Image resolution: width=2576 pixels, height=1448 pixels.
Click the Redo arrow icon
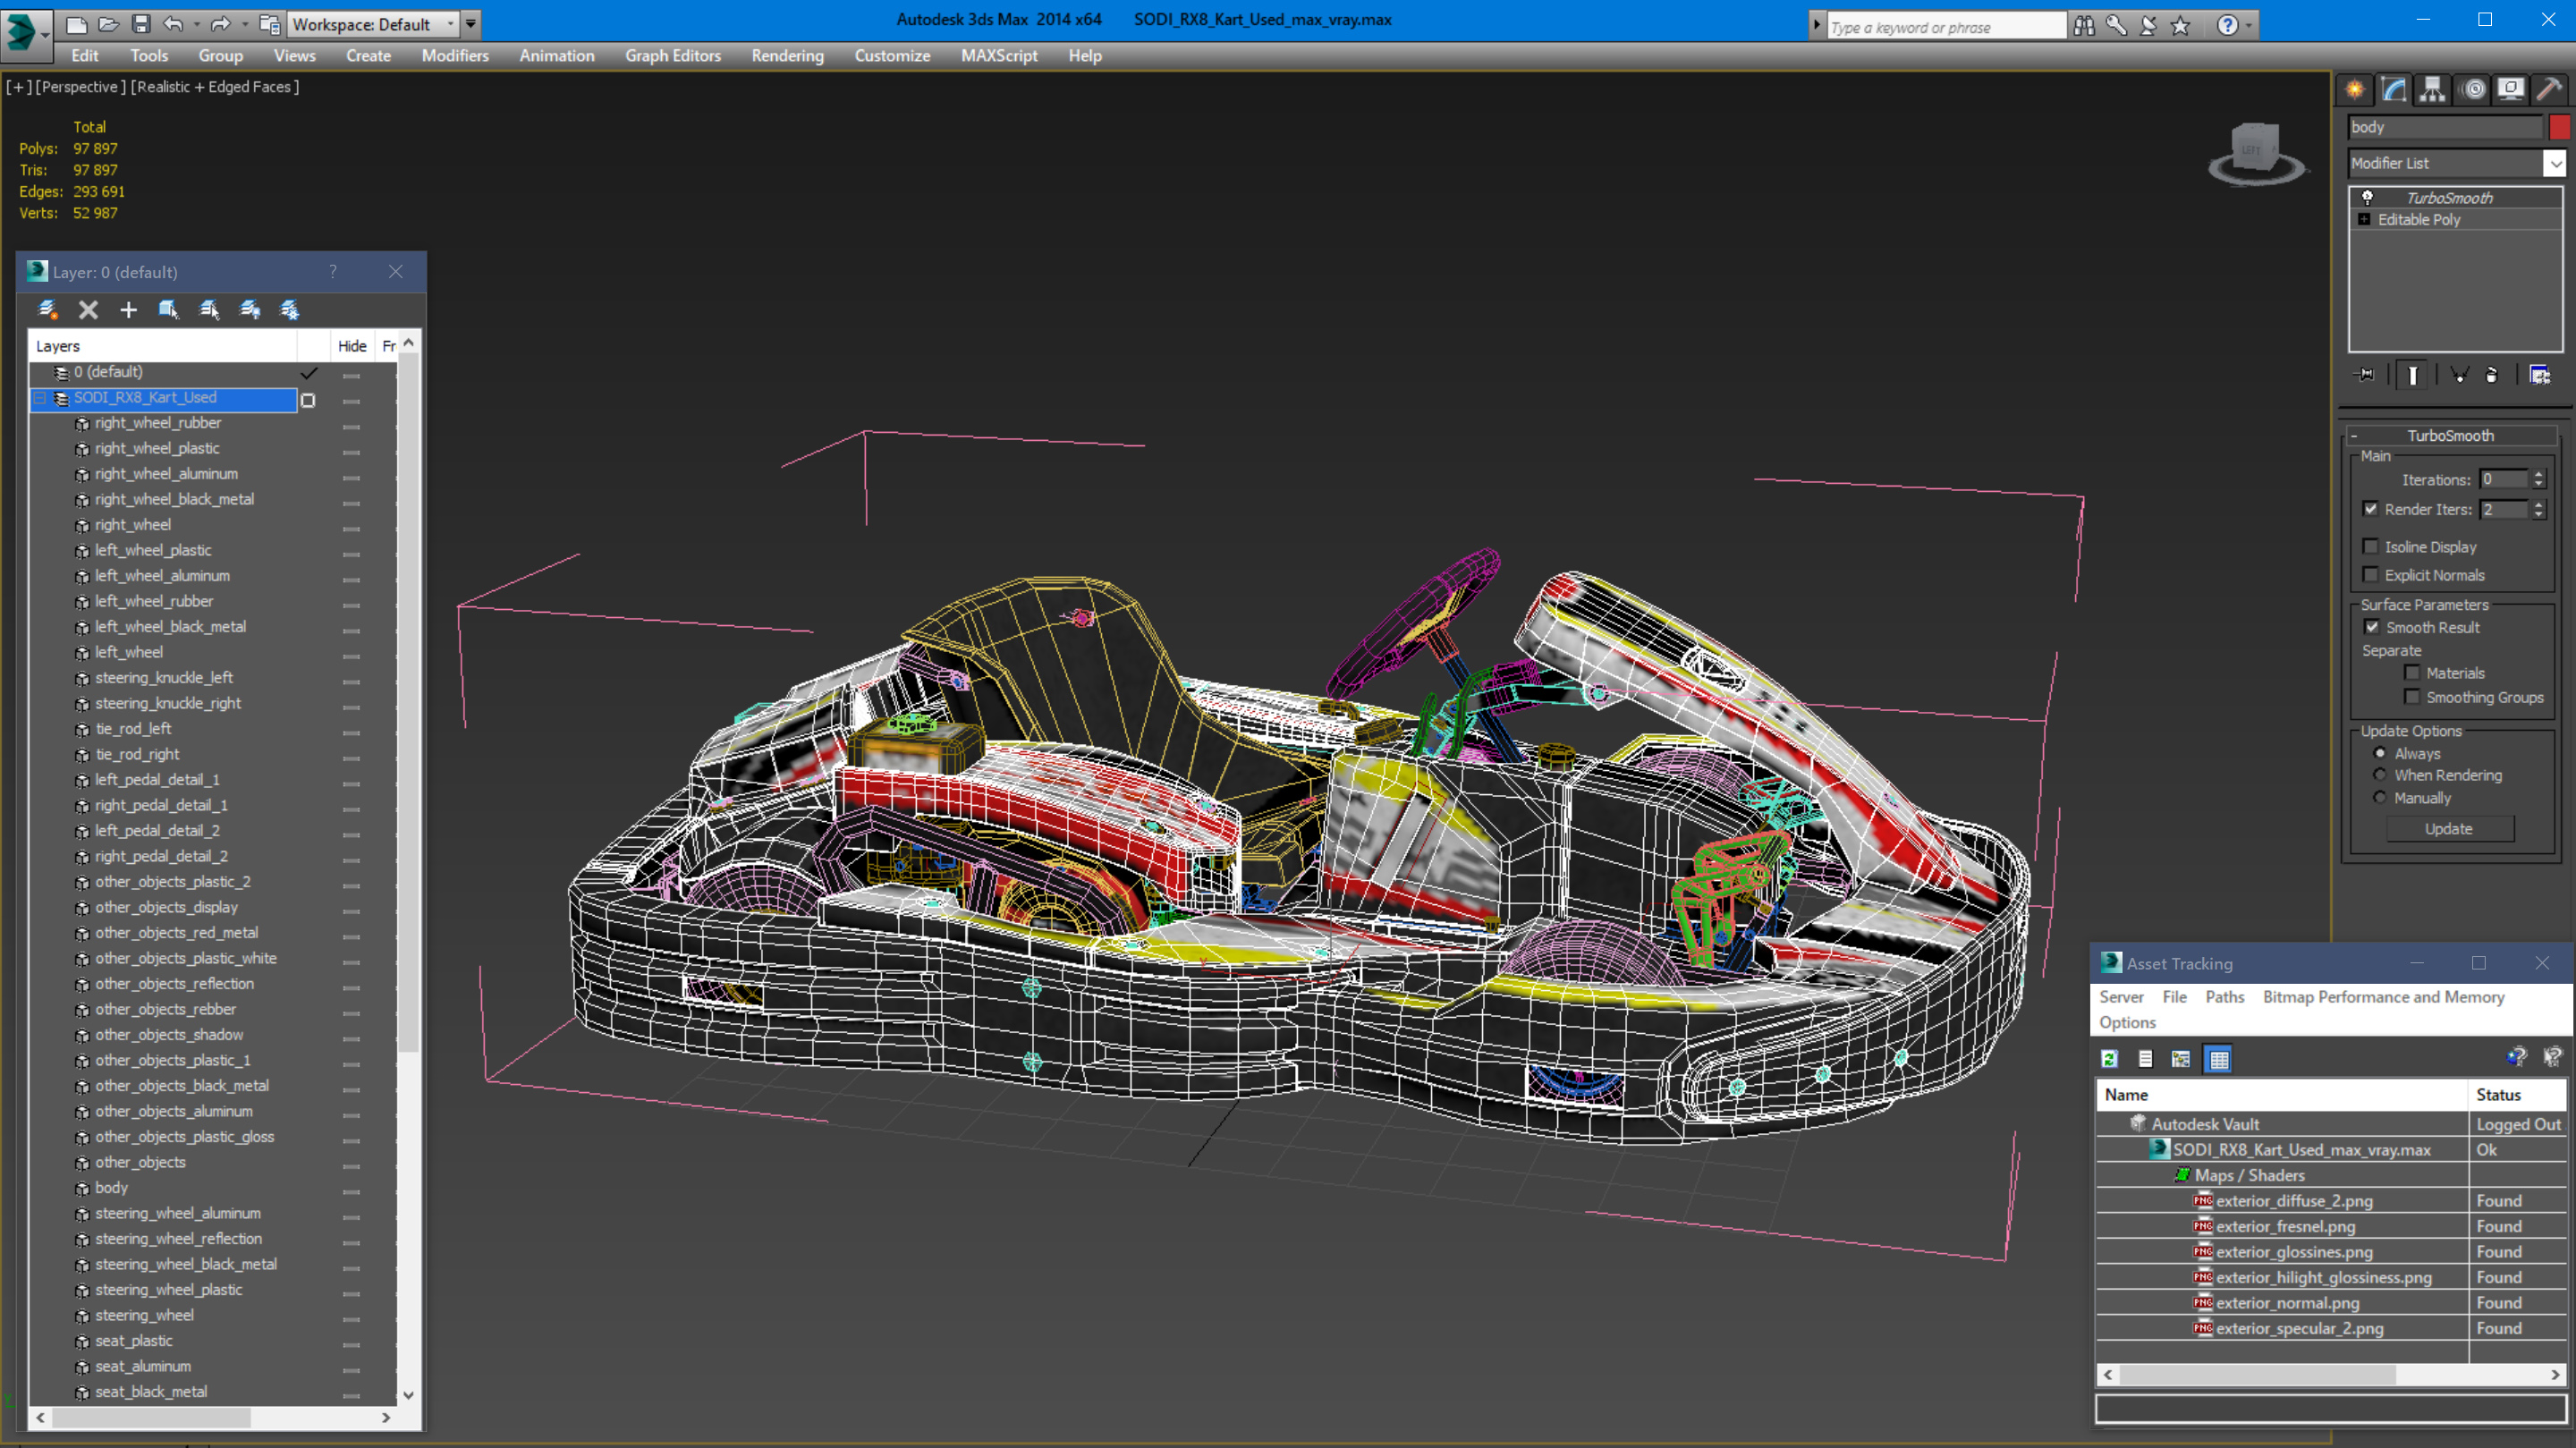[221, 24]
